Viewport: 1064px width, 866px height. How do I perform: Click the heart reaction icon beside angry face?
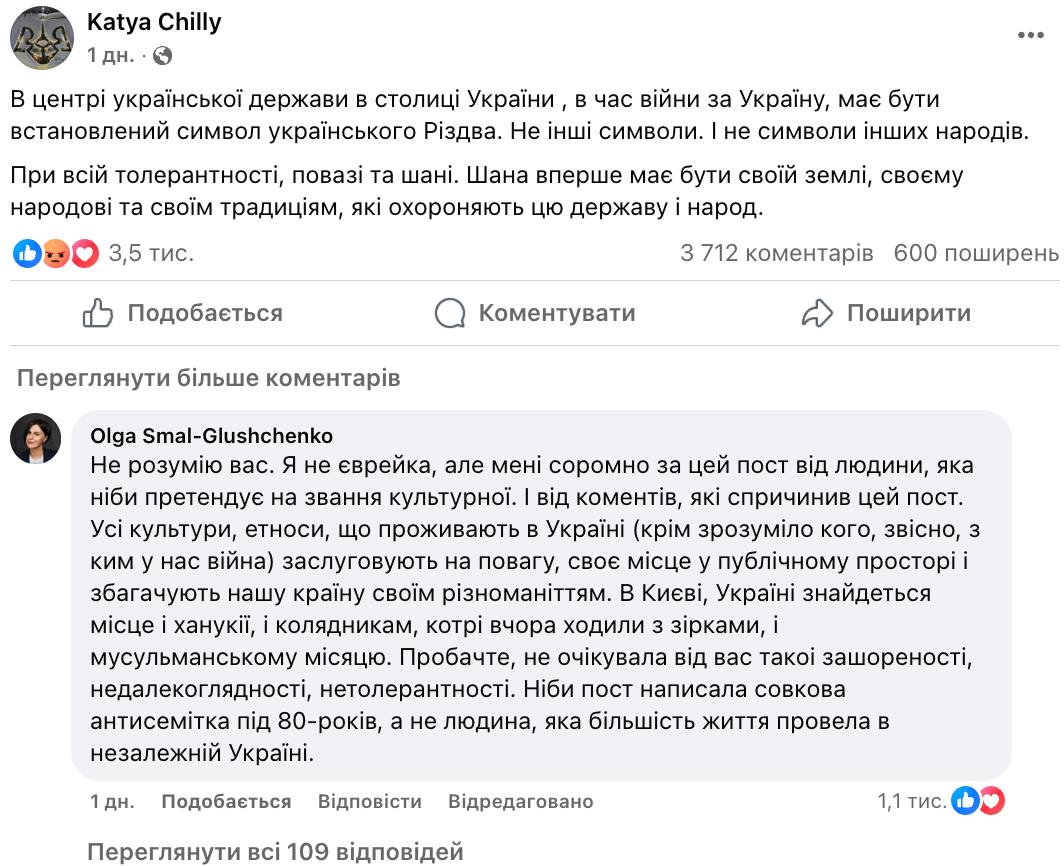coord(84,255)
